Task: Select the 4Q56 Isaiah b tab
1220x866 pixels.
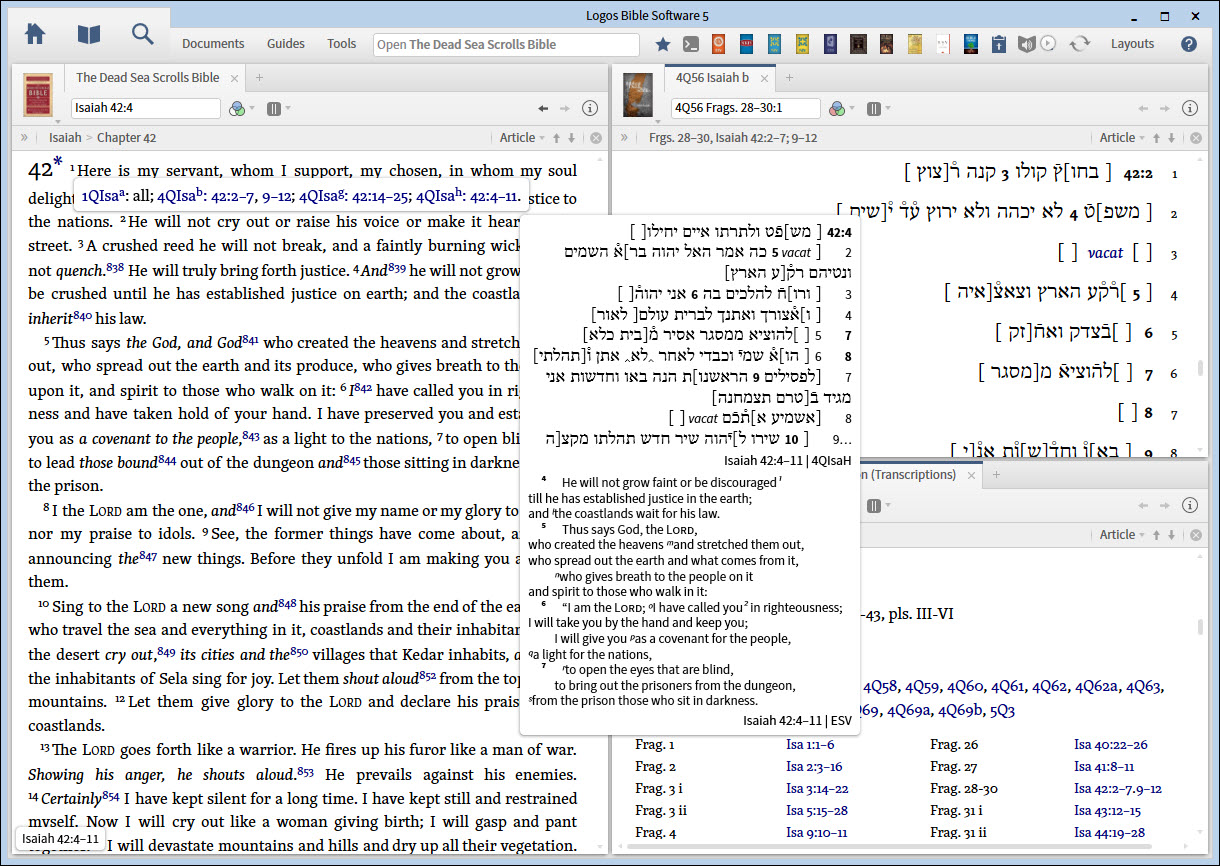Action: click(x=712, y=77)
